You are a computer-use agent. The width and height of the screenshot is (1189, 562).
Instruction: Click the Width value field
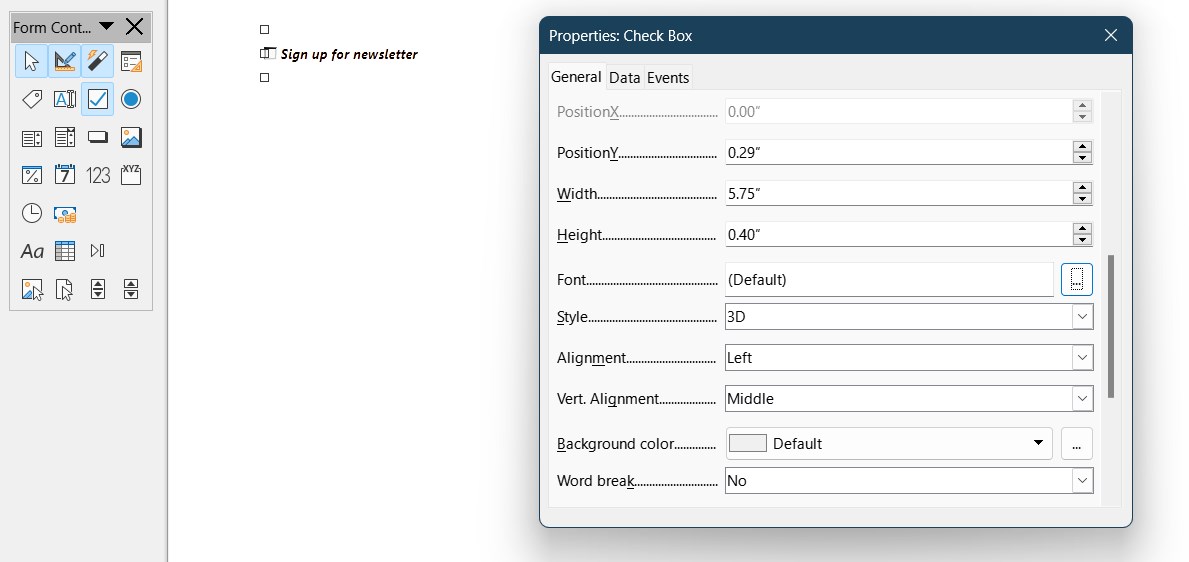point(898,193)
